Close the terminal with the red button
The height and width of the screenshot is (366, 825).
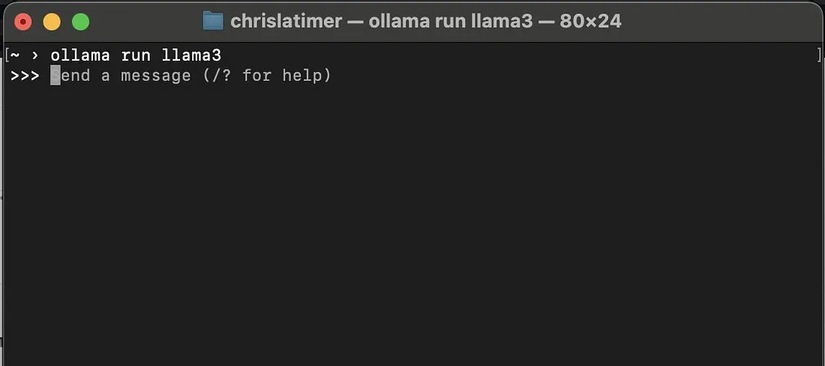(x=23, y=22)
